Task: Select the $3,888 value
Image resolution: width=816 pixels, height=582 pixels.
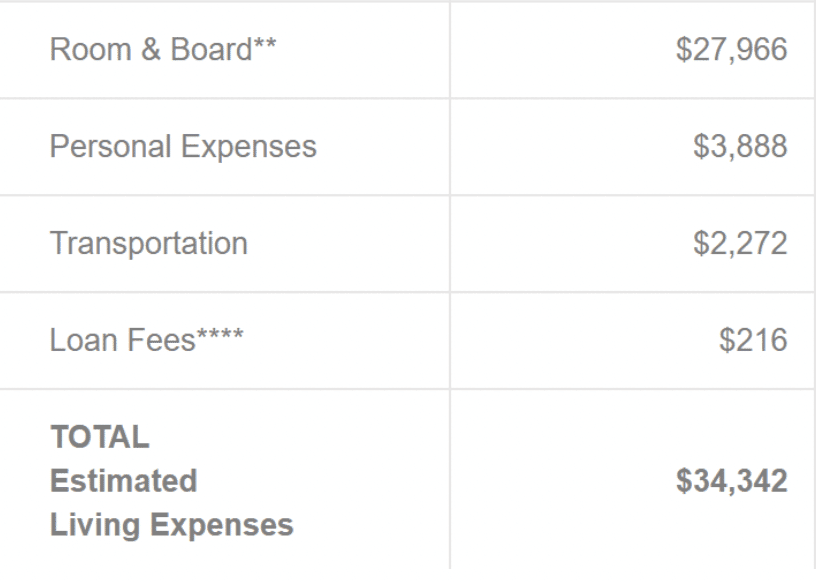Action: (740, 146)
